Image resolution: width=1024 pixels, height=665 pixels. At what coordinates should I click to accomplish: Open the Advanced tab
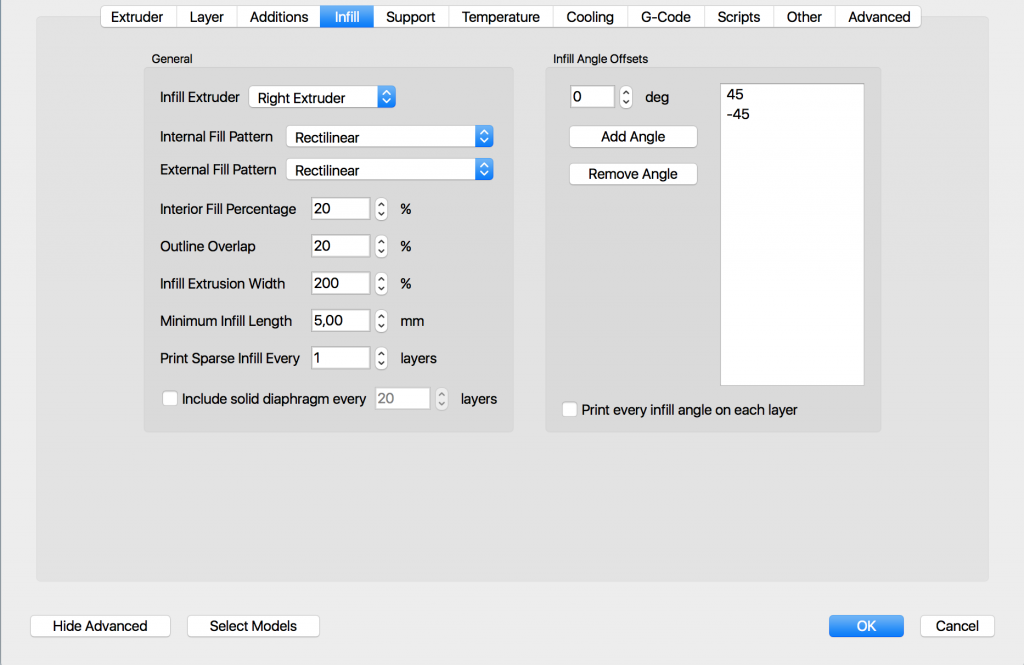click(x=879, y=17)
